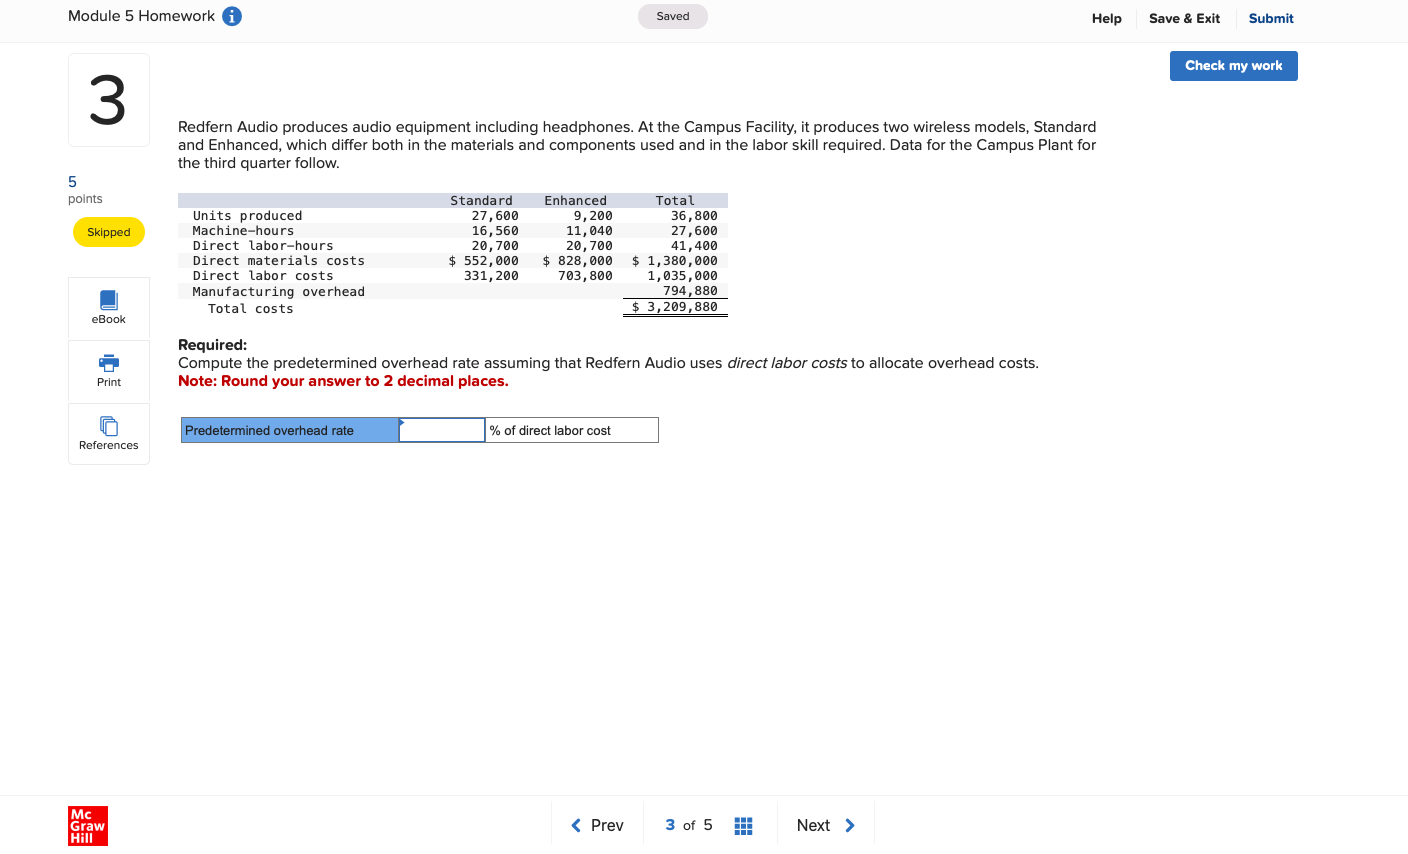Click the Saved status pill
1408x854 pixels.
pyautogui.click(x=672, y=16)
